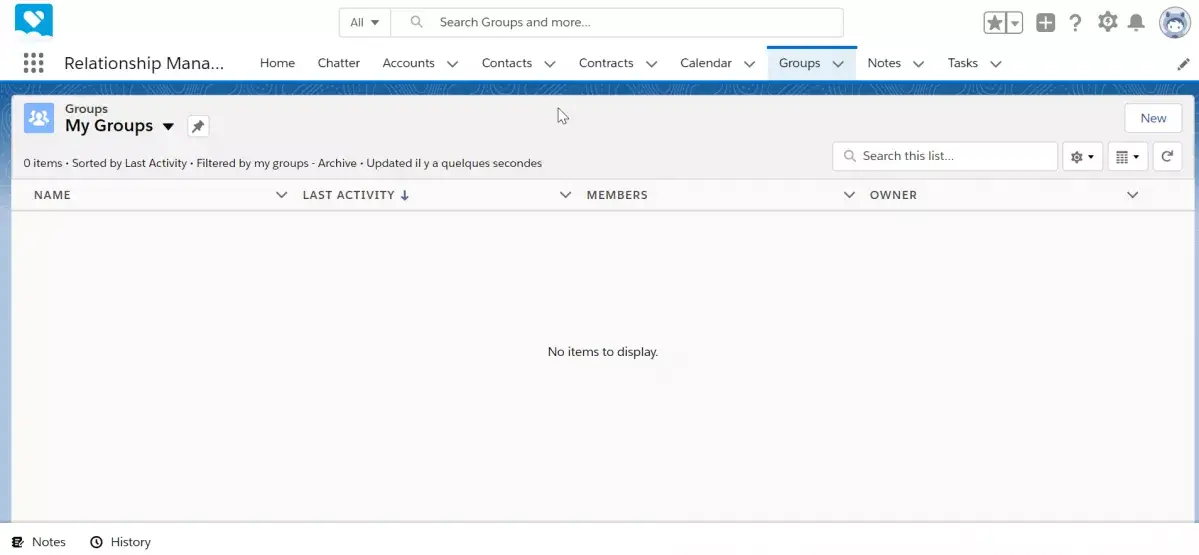Viewport: 1199px width, 555px height.
Task: Open NAME column actions chevron
Action: pos(281,195)
